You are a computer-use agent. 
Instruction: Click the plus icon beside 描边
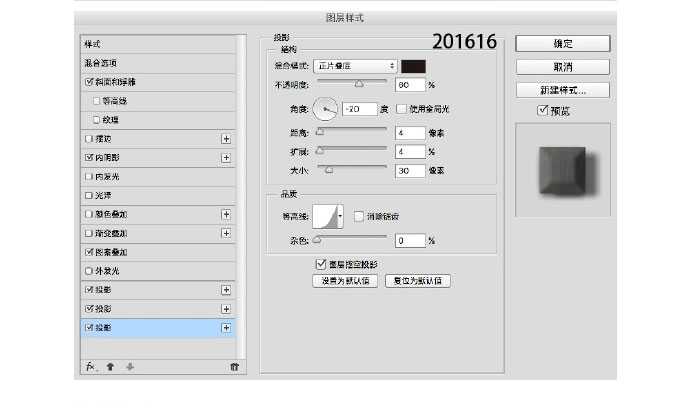tap(226, 139)
